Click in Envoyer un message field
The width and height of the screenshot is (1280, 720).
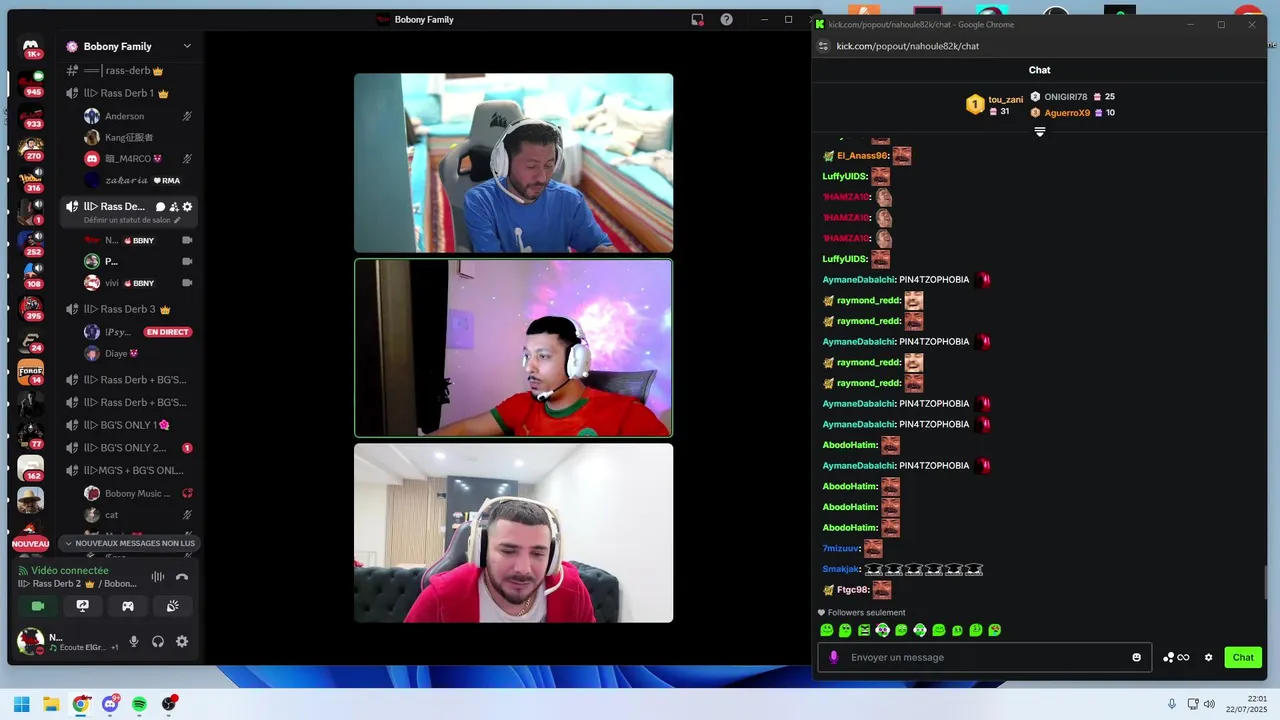coord(985,657)
